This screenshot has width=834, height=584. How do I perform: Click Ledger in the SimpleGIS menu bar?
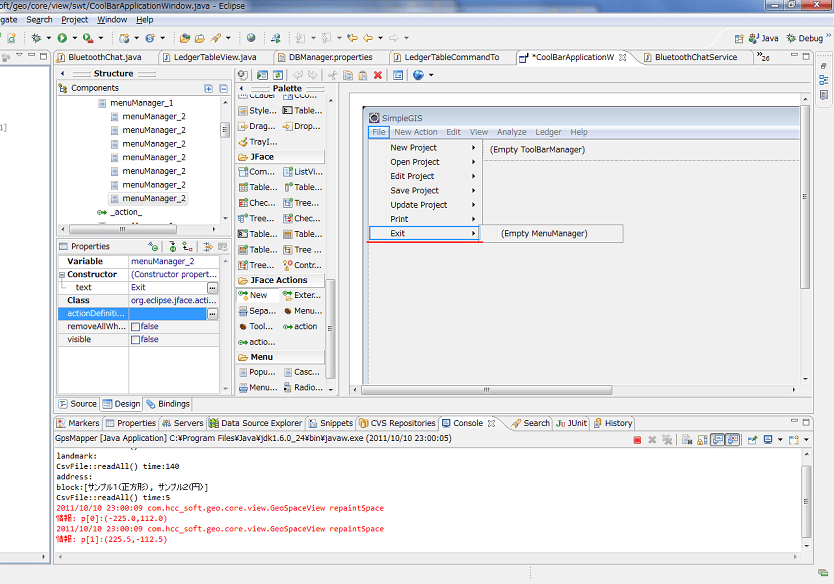[x=548, y=132]
